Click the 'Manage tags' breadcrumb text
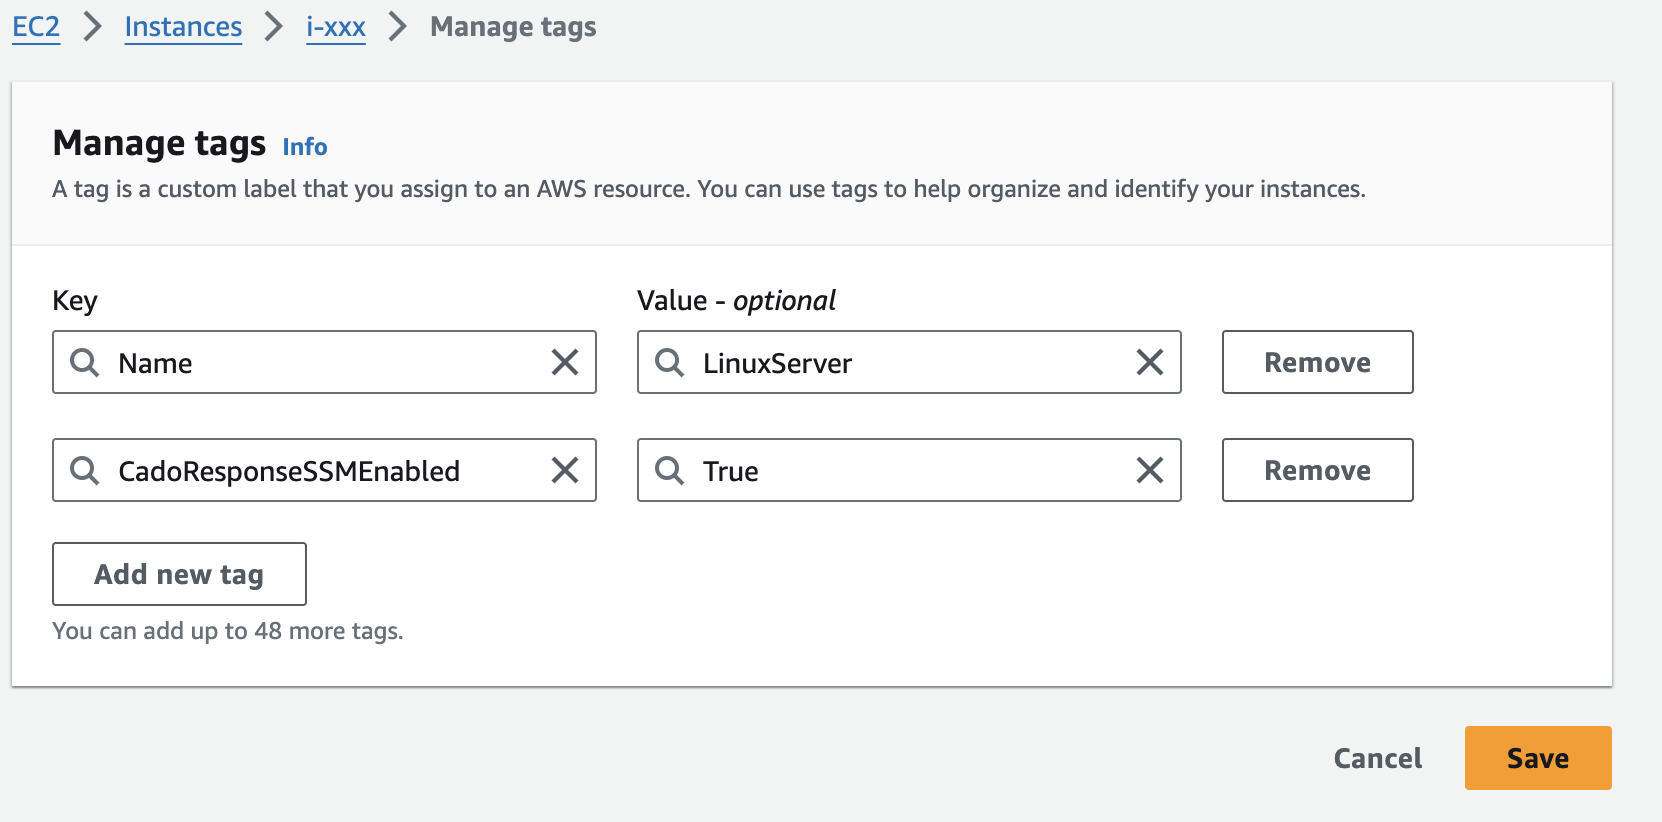The image size is (1662, 822). (x=513, y=27)
